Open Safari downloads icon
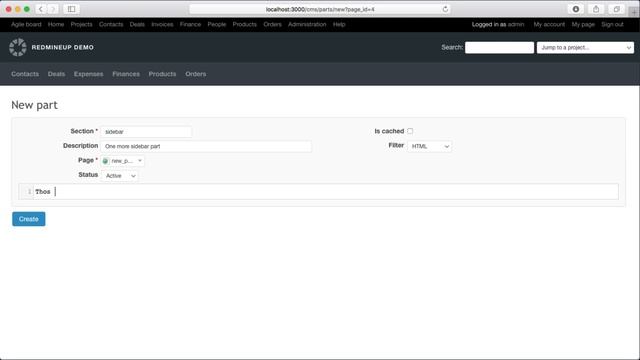The width and height of the screenshot is (640, 360). (576, 9)
